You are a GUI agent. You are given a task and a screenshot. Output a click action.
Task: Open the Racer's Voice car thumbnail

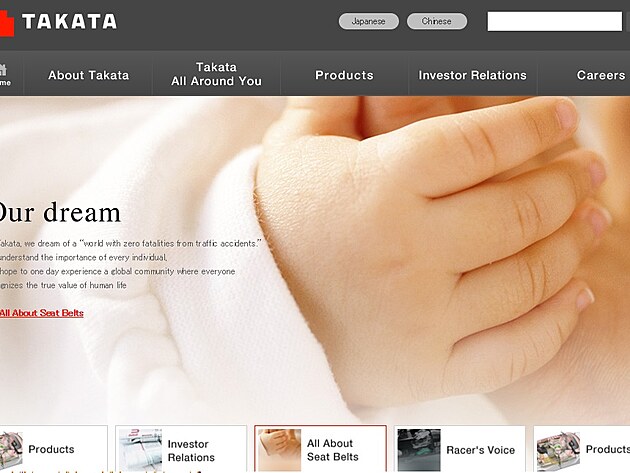[418, 450]
